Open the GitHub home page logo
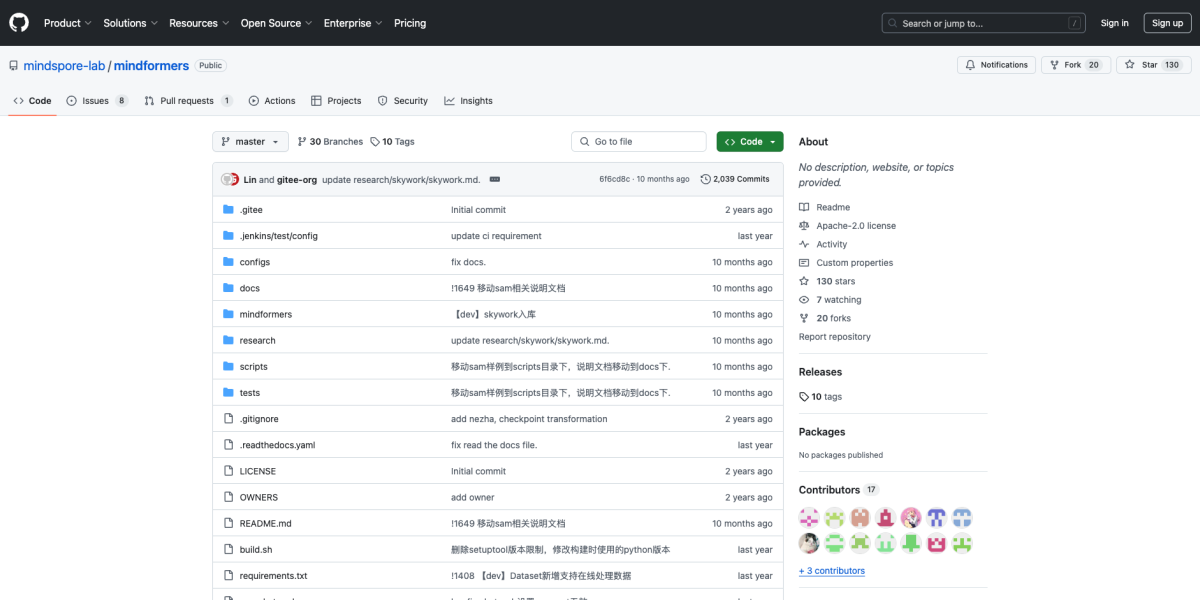Viewport: 1200px width, 600px height. pyautogui.click(x=18, y=22)
